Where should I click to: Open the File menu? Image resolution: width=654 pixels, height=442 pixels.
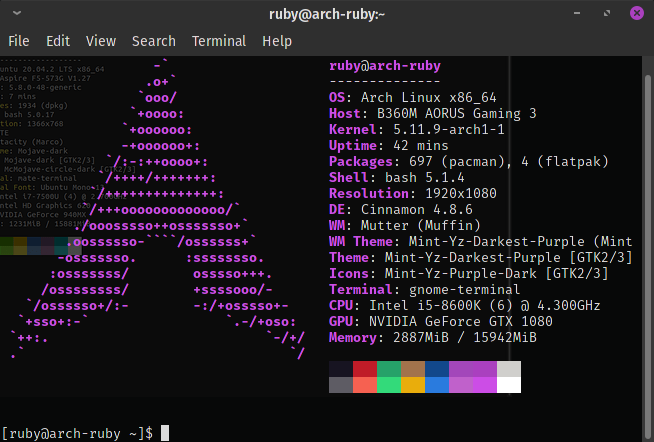coord(19,41)
